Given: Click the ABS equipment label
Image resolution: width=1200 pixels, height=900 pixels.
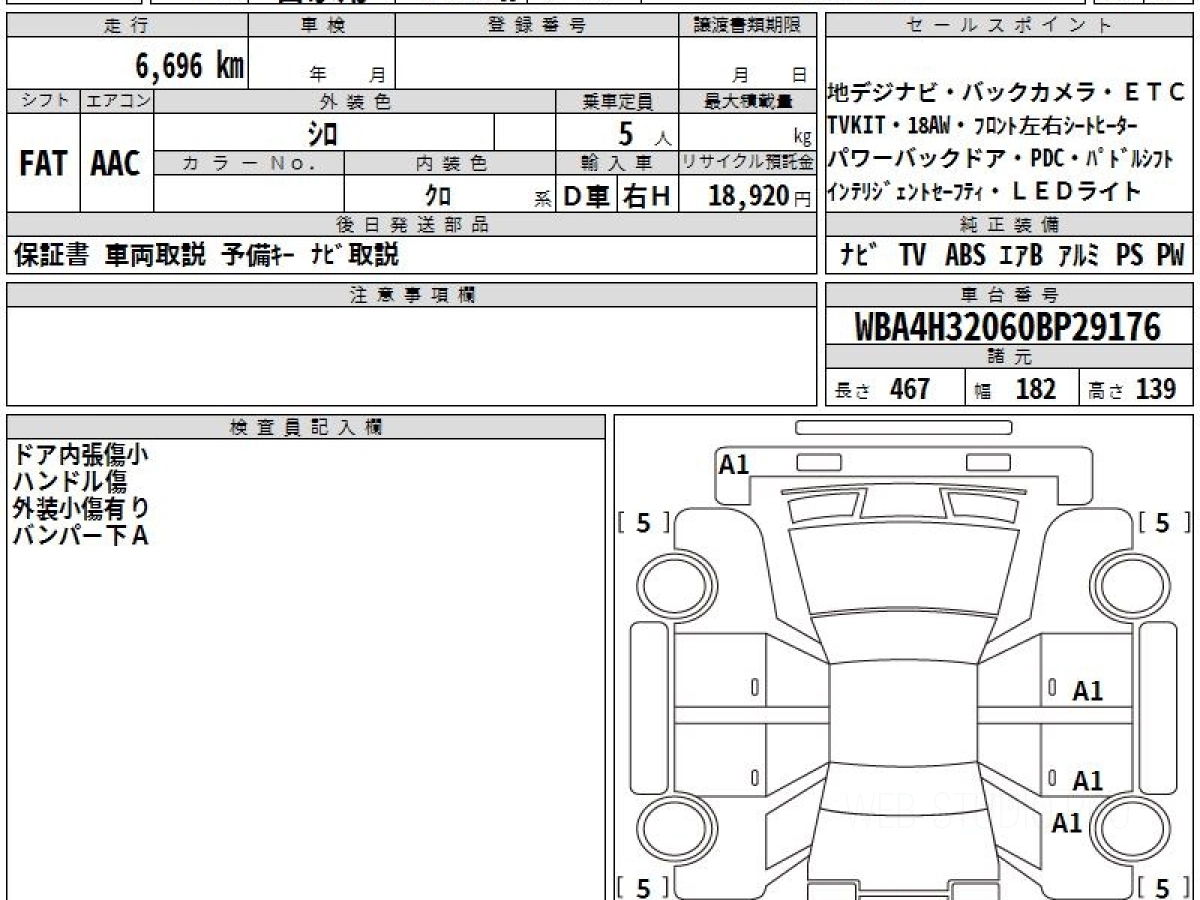Looking at the screenshot, I should pos(965,255).
